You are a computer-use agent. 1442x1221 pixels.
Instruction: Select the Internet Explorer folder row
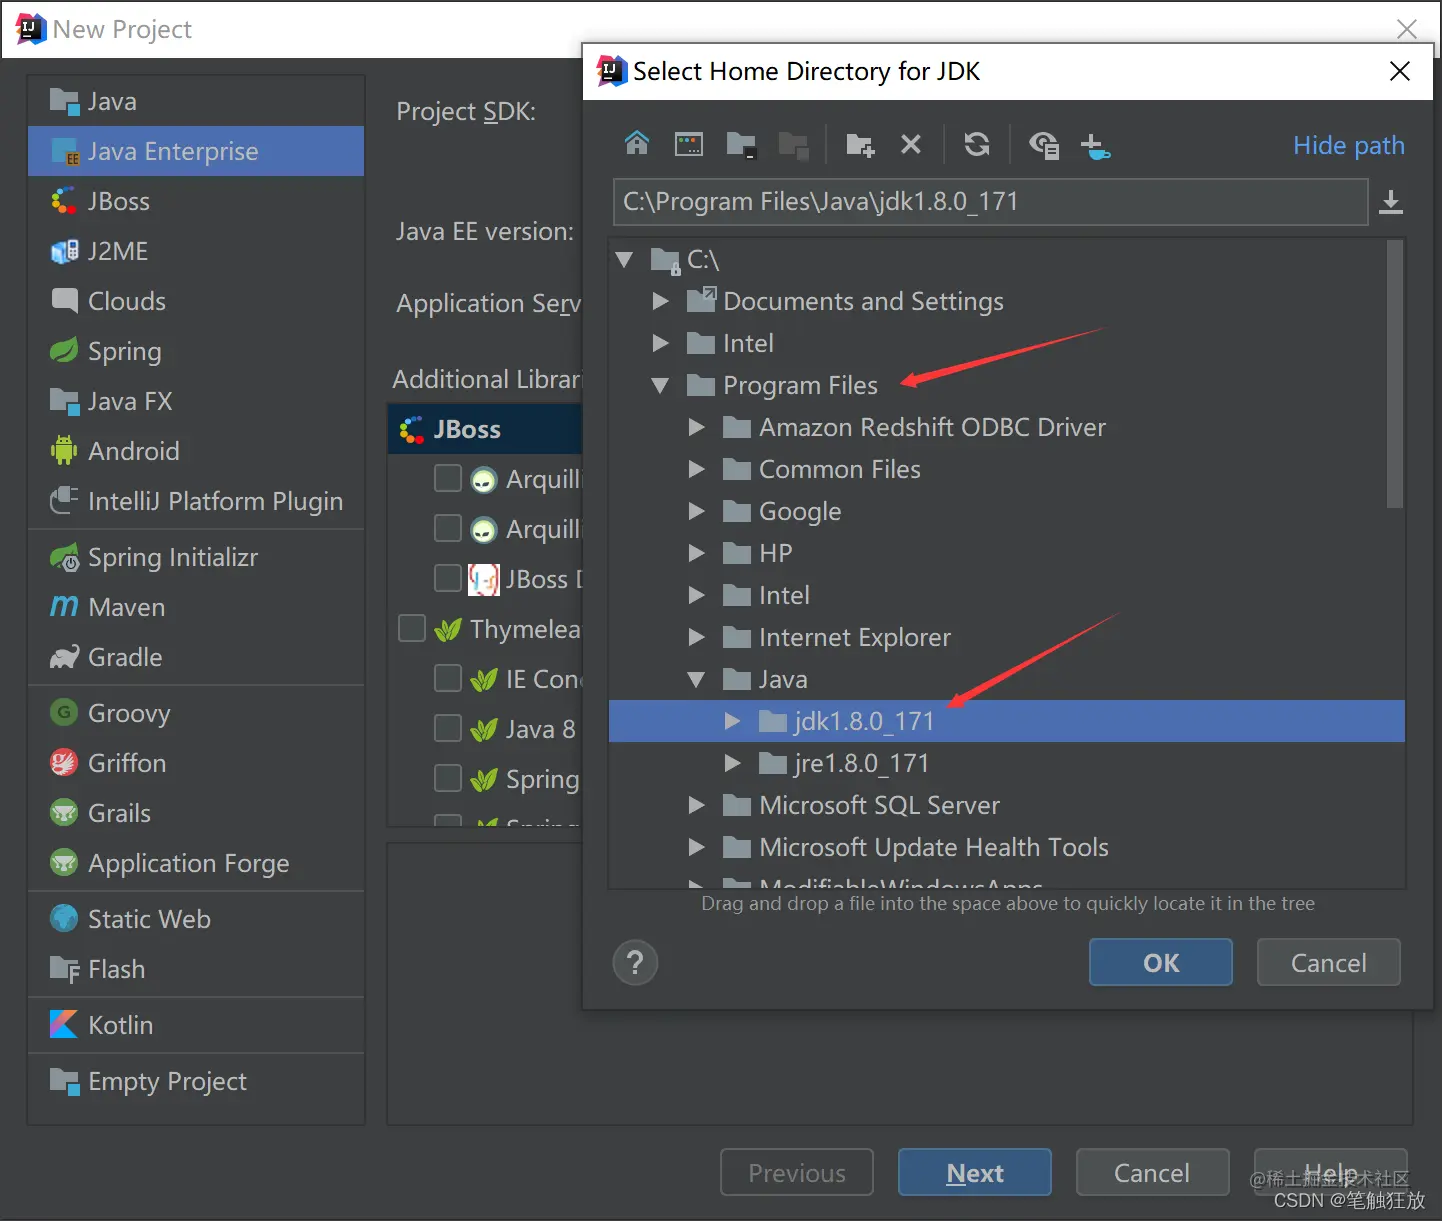click(x=1007, y=637)
